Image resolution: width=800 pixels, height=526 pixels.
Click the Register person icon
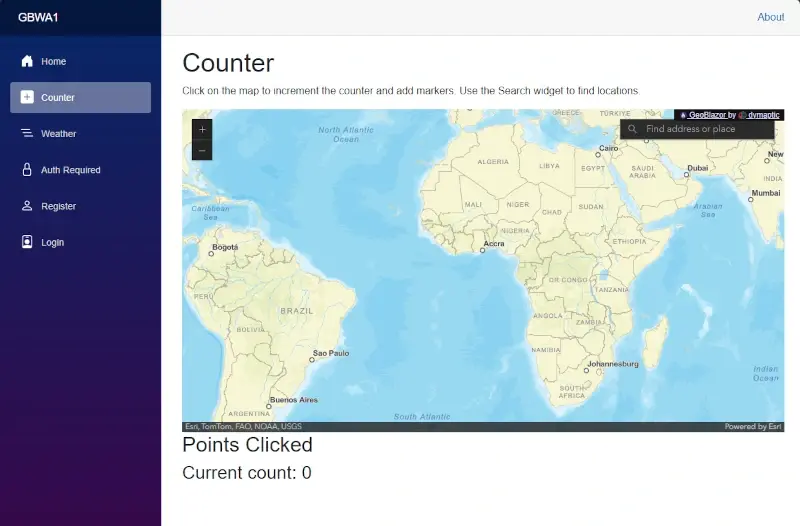point(27,206)
